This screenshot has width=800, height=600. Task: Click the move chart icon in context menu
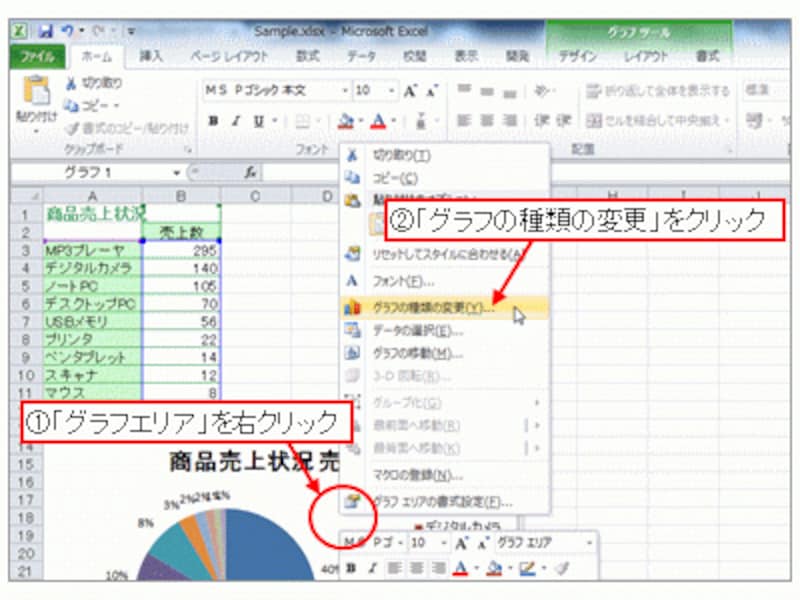(353, 354)
